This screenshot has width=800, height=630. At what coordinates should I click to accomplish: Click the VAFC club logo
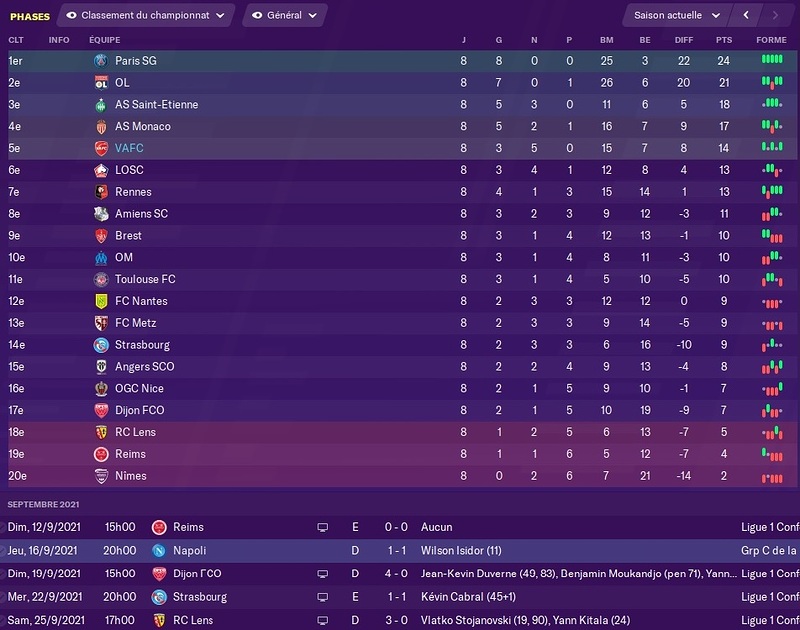click(x=100, y=145)
